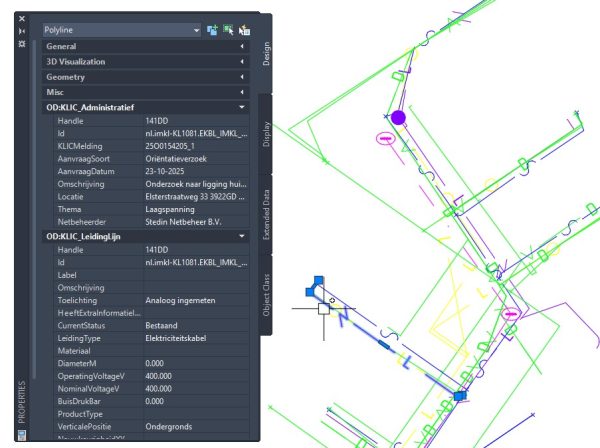Open the Polyline object type dropdown
The width and height of the screenshot is (600, 448).
click(x=196, y=30)
